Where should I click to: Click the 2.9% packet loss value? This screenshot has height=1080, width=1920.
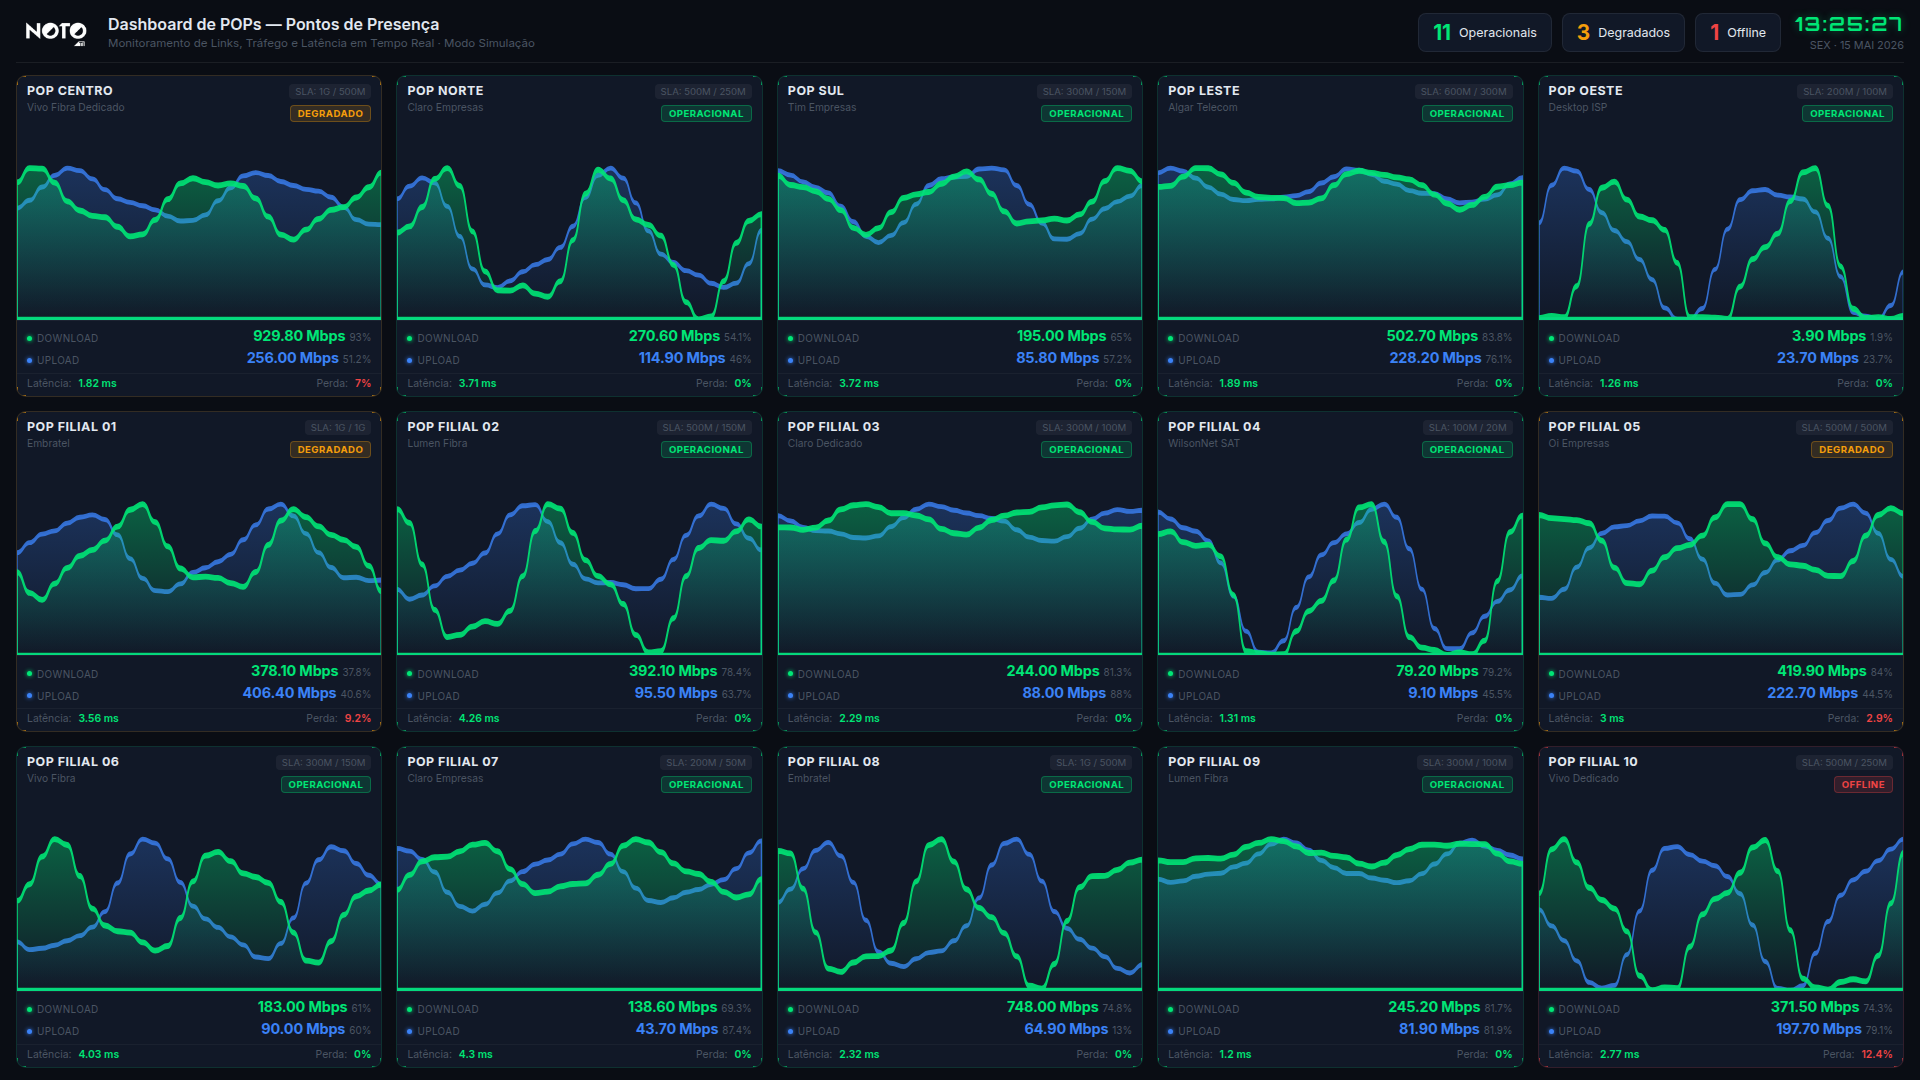click(x=1879, y=719)
